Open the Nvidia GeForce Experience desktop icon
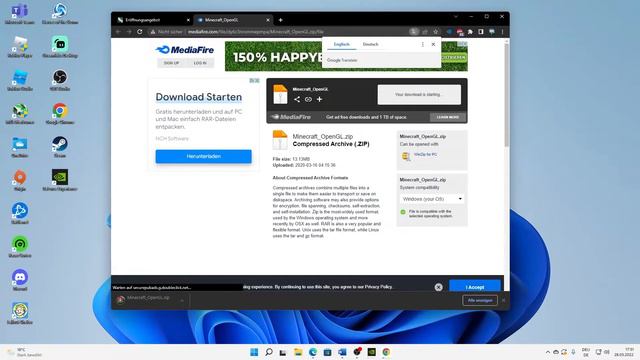Image resolution: width=640 pixels, height=360 pixels. click(60, 181)
